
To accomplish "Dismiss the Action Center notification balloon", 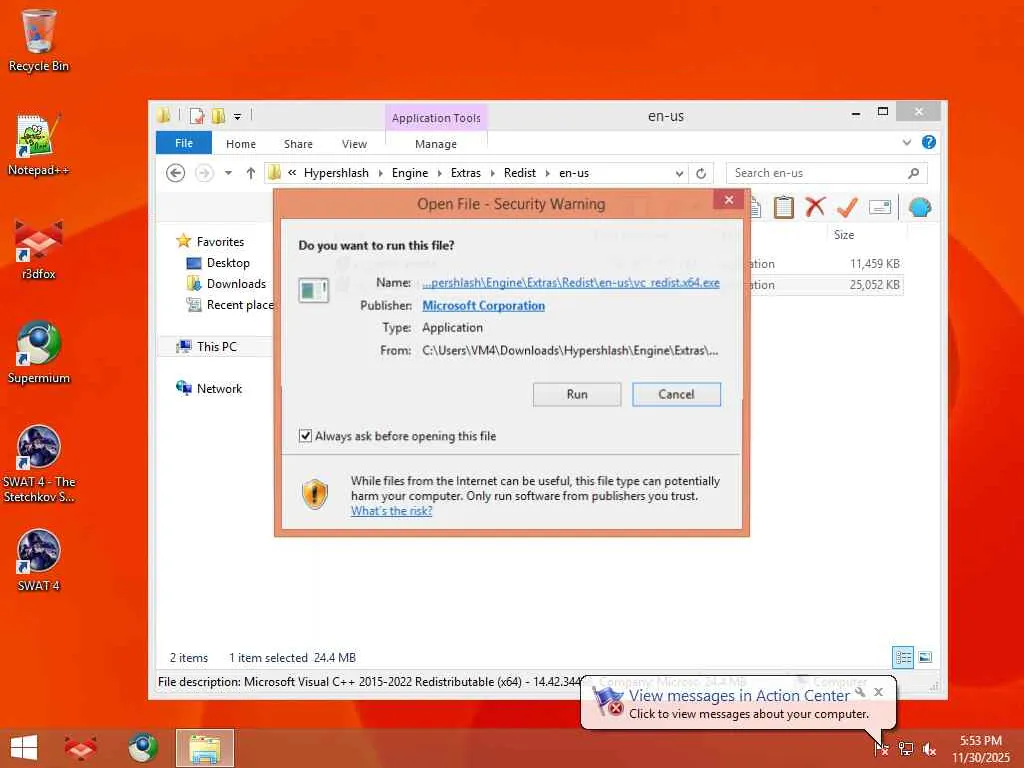I will tap(879, 692).
